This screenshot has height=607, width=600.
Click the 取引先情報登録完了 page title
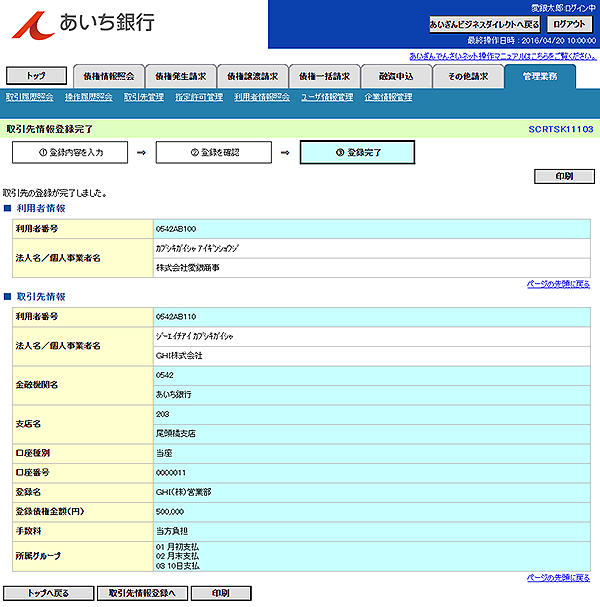pyautogui.click(x=49, y=130)
